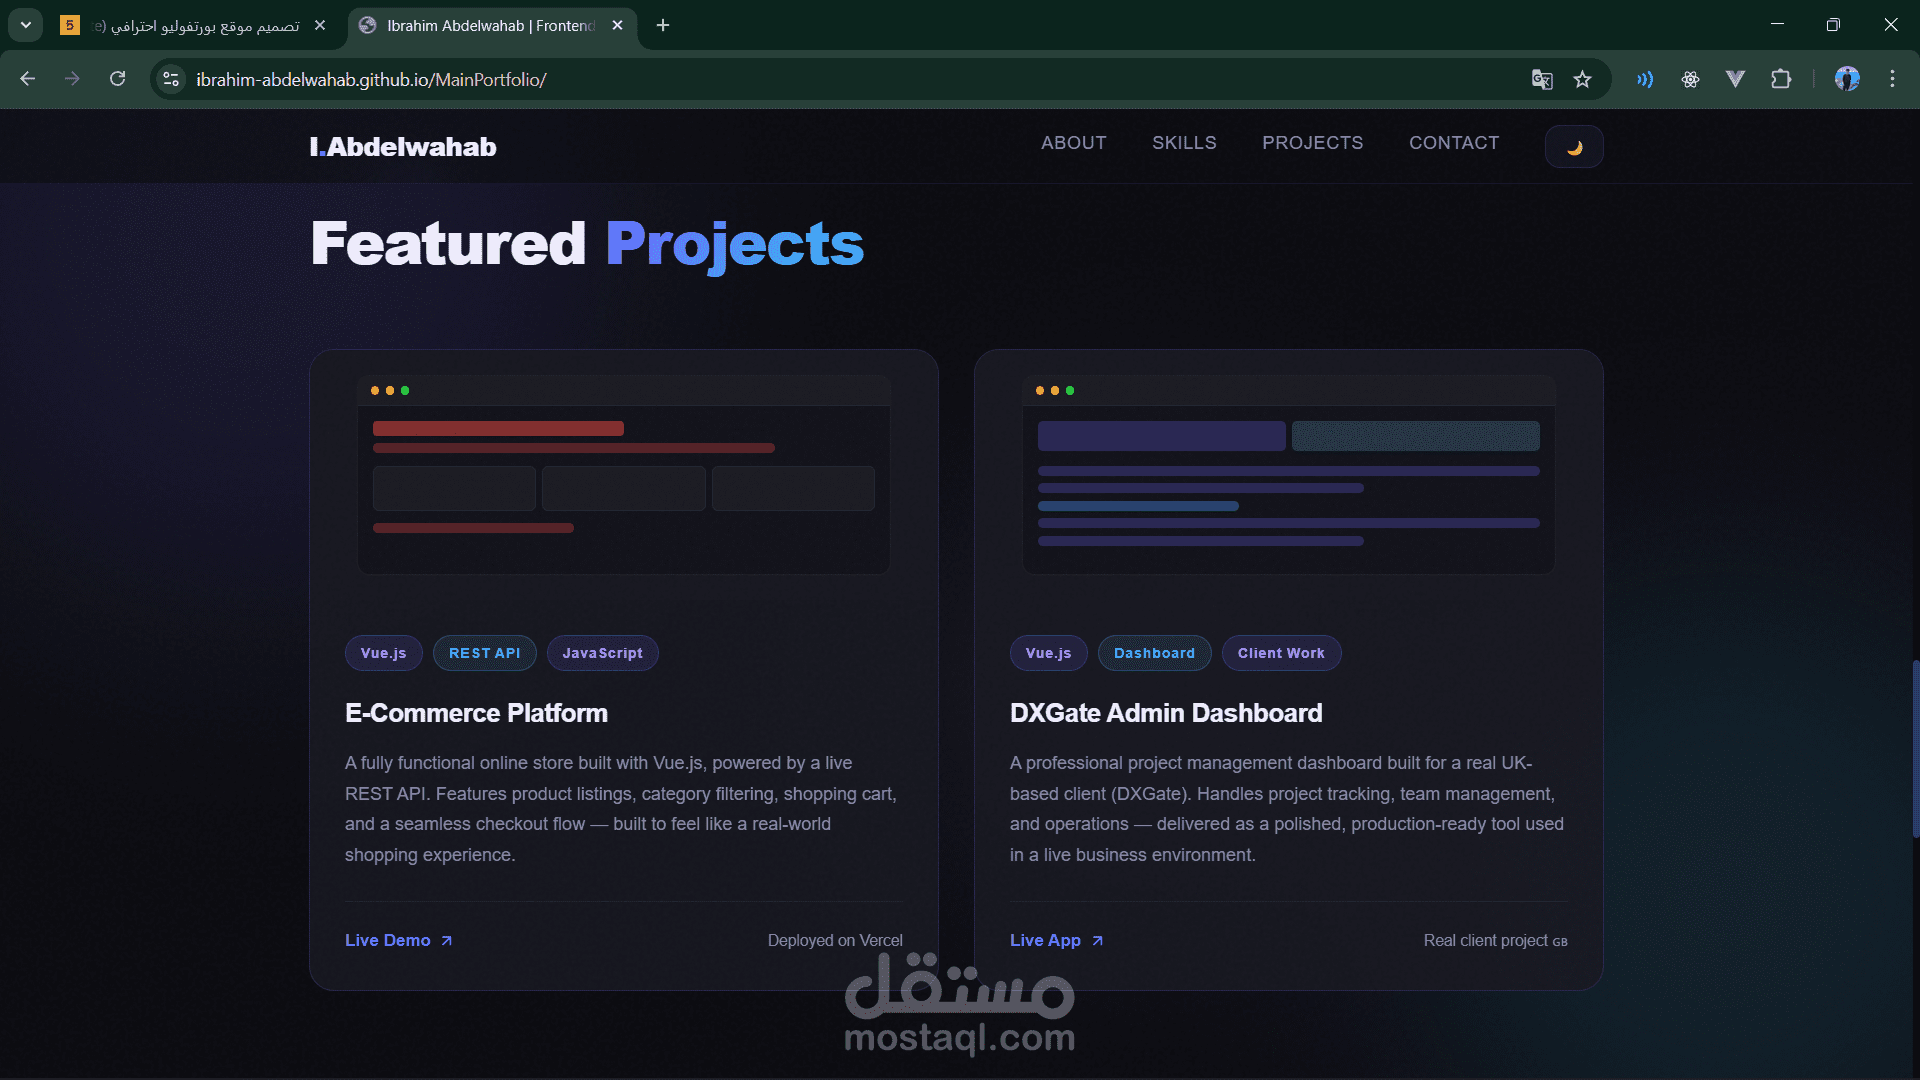Expand the tab search dropdown arrow
This screenshot has width=1920, height=1080.
coord(26,25)
